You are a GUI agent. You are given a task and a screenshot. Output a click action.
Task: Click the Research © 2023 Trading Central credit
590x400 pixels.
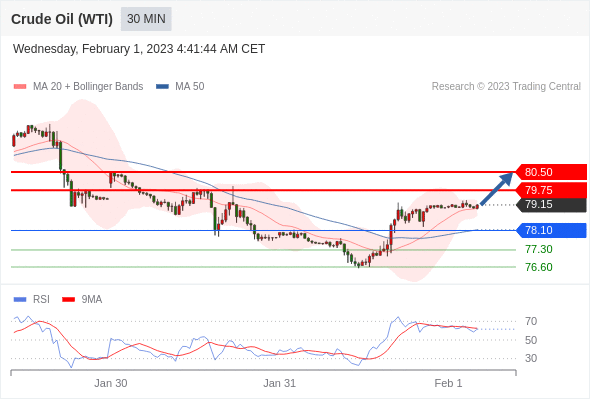pyautogui.click(x=506, y=87)
